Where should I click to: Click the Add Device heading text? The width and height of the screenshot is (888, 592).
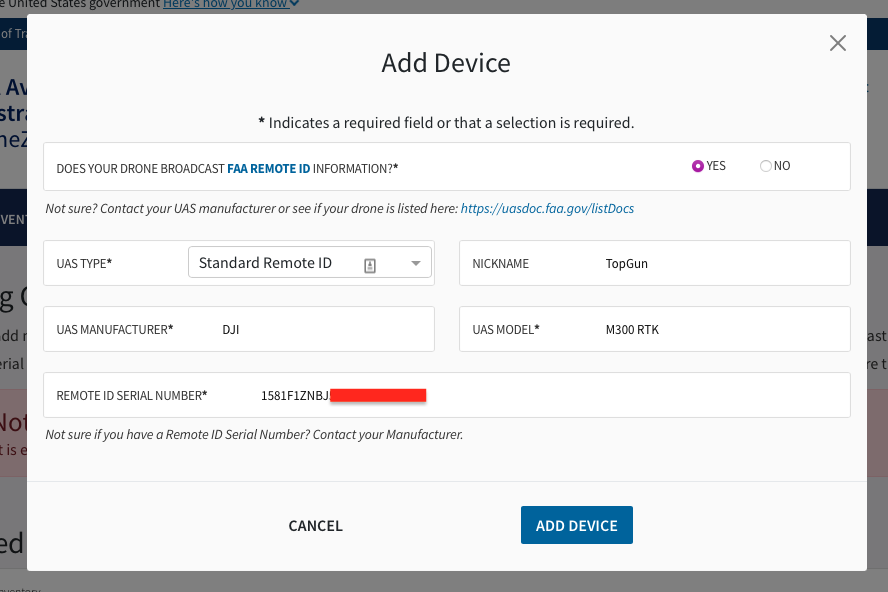[x=446, y=63]
